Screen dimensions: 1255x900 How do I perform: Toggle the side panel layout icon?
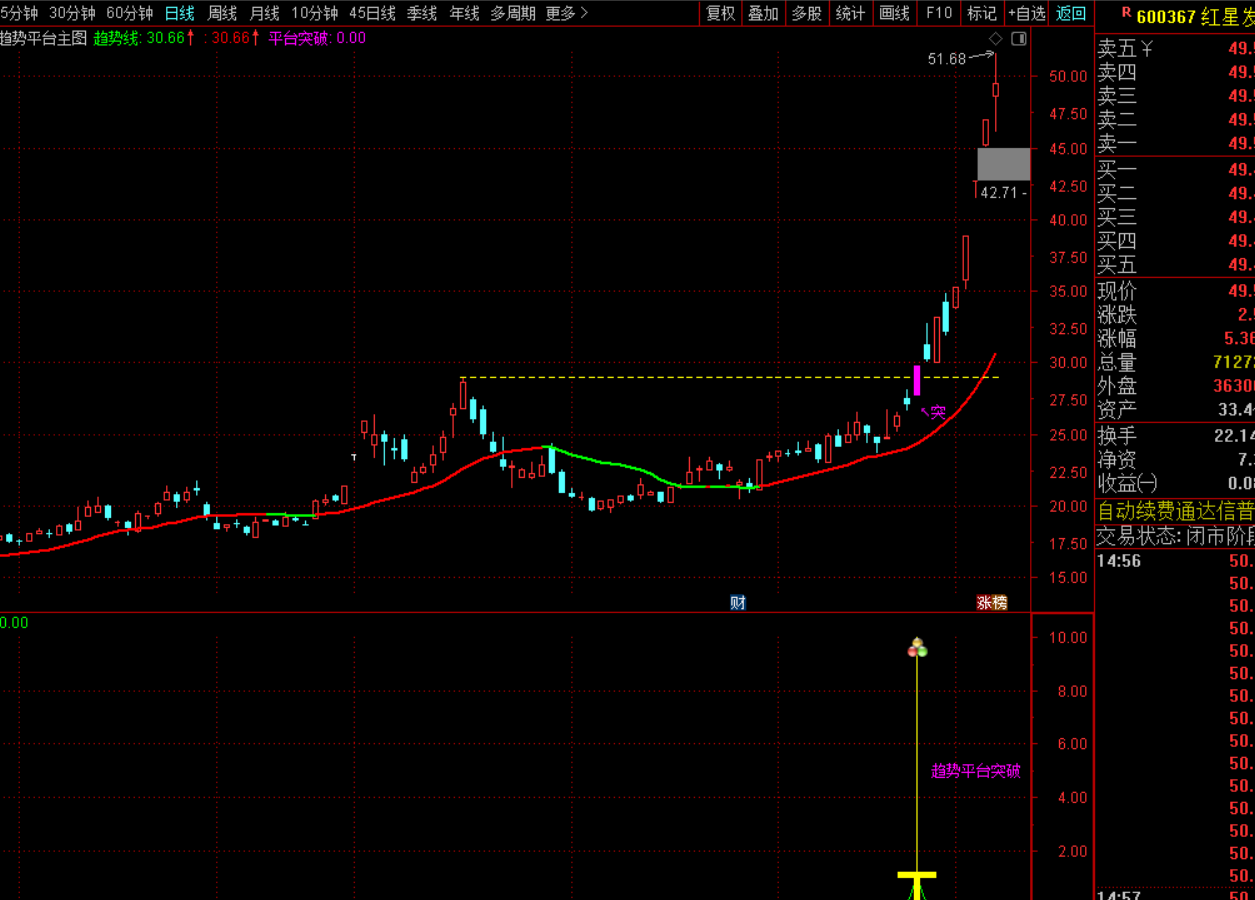coord(1019,39)
